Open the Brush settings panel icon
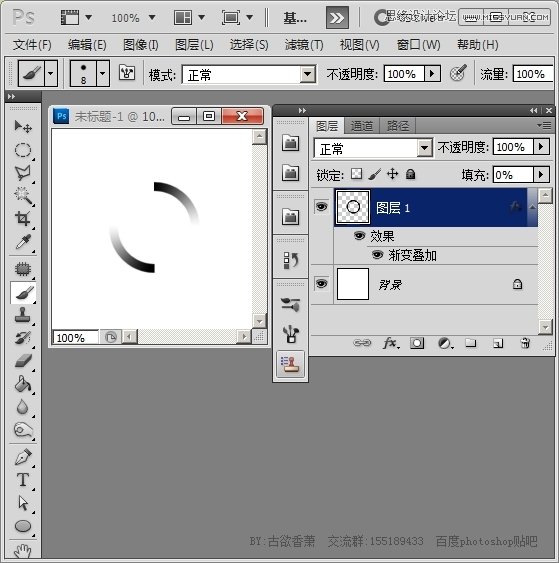The width and height of the screenshot is (559, 563). click(290, 305)
